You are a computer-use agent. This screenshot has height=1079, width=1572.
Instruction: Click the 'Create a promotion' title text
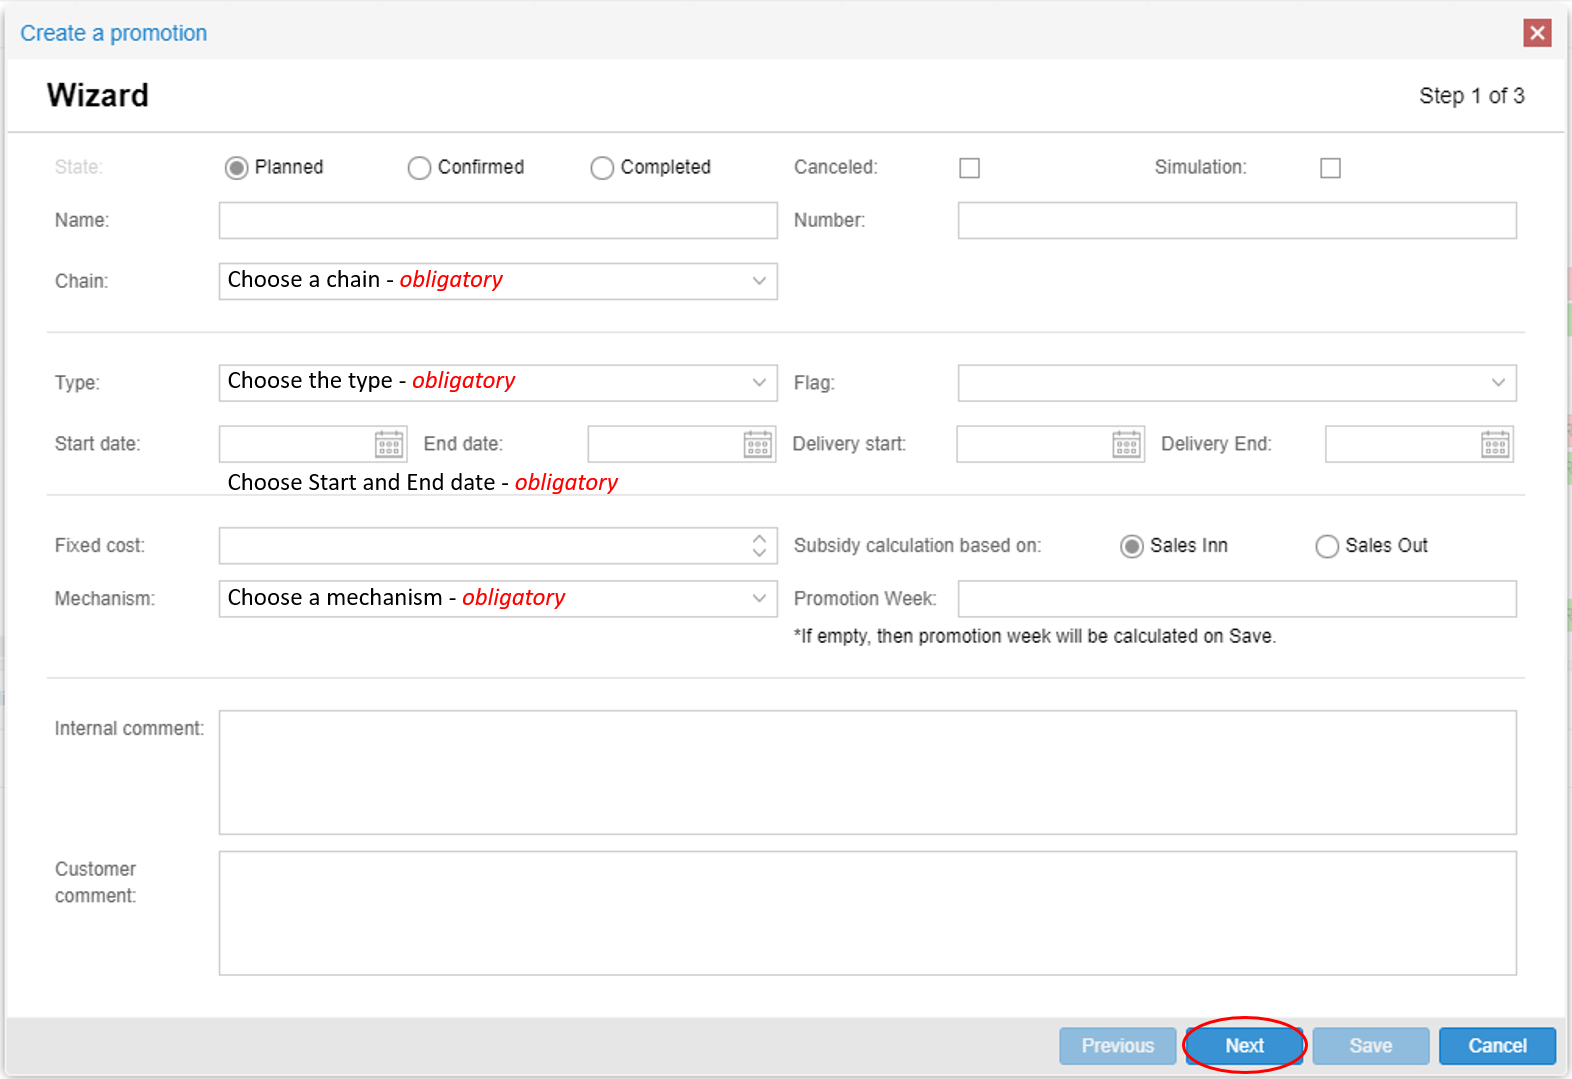[114, 33]
